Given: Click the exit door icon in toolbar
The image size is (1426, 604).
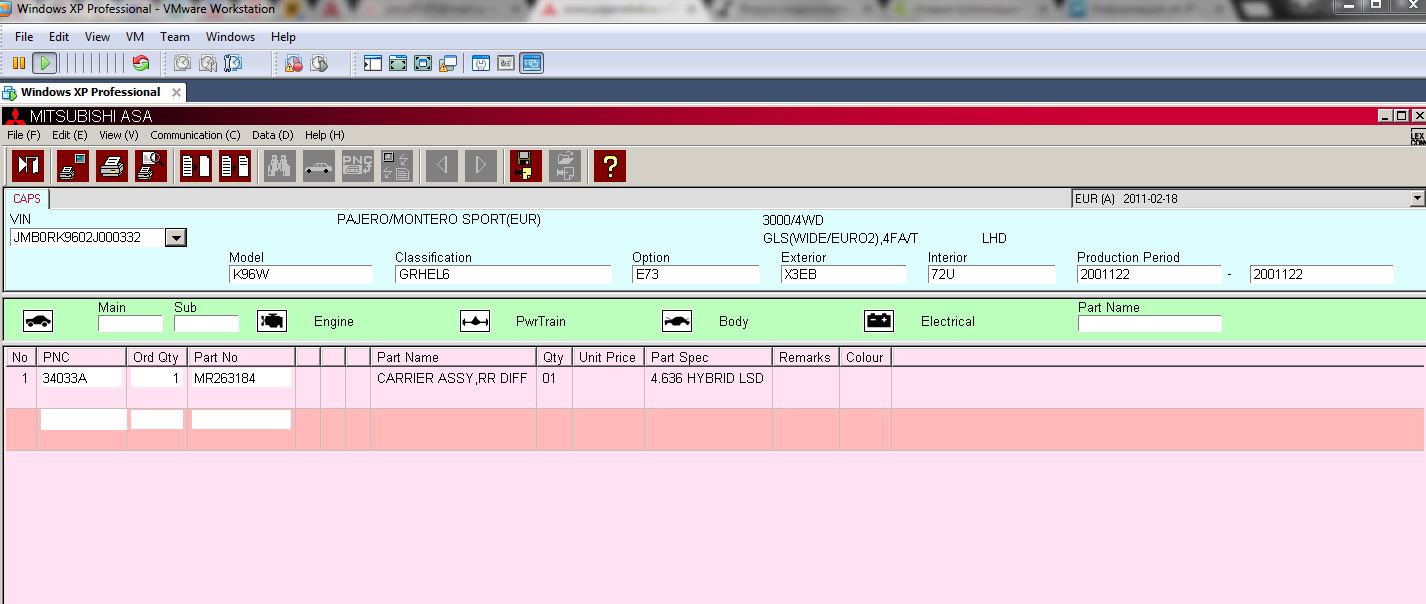Looking at the screenshot, I should coord(27,165).
